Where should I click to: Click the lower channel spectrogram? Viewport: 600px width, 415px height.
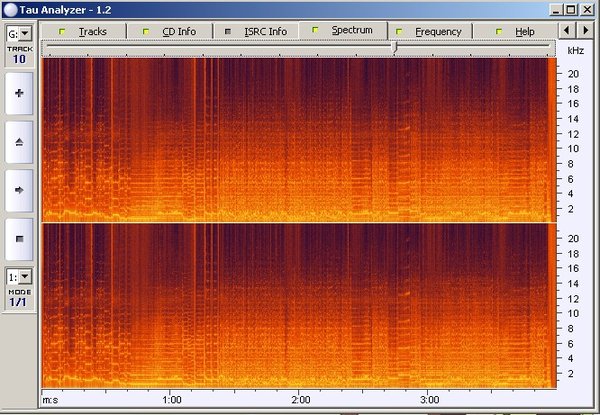tap(299, 306)
